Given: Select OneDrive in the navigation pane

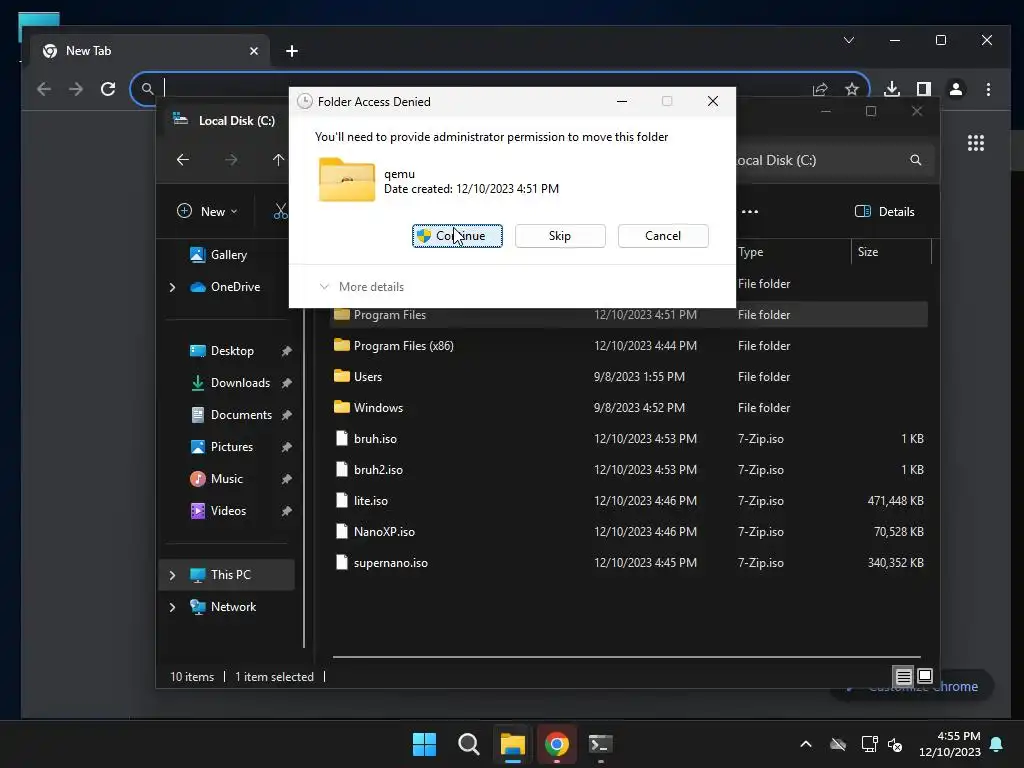Looking at the screenshot, I should tap(225, 287).
